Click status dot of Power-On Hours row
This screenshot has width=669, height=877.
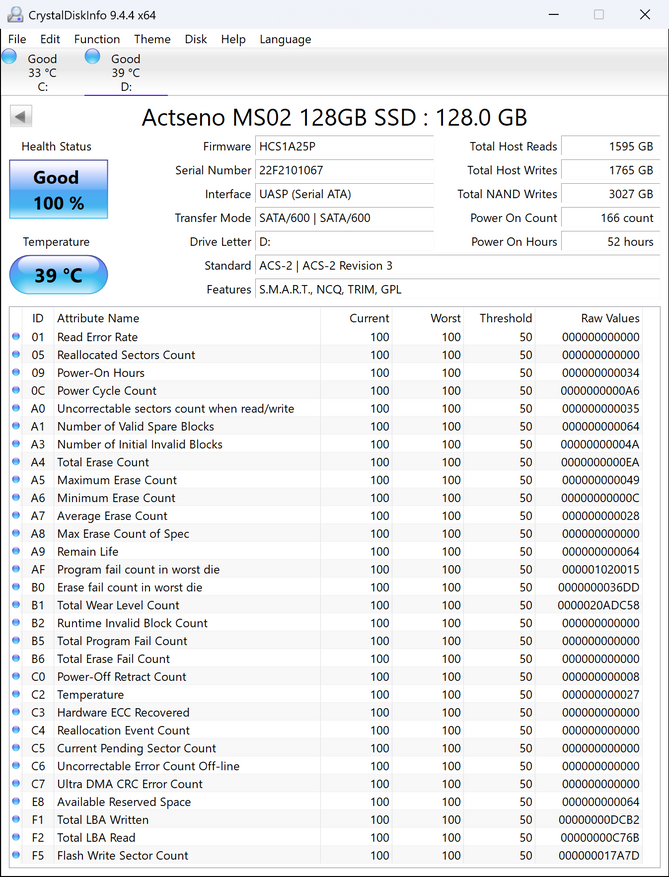[16, 373]
